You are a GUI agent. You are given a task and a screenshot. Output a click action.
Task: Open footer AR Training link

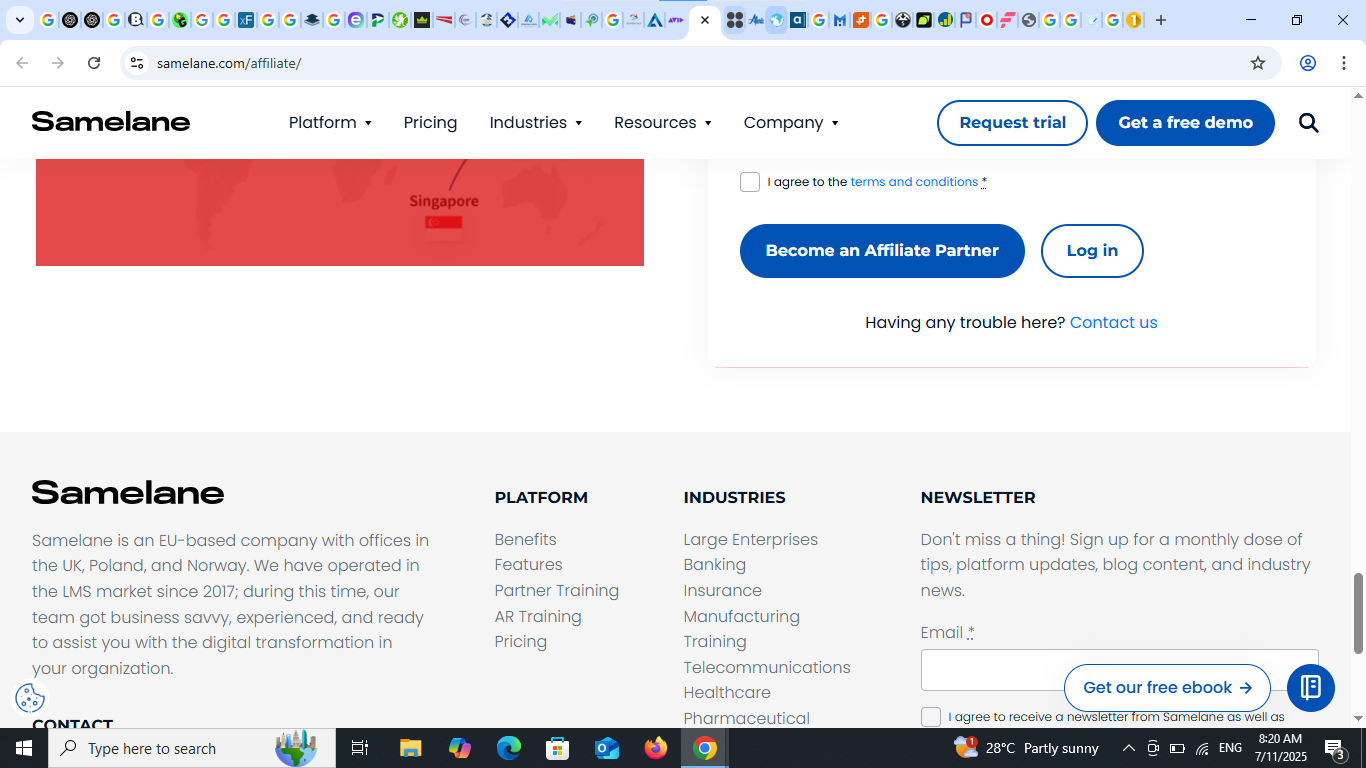pyautogui.click(x=537, y=617)
